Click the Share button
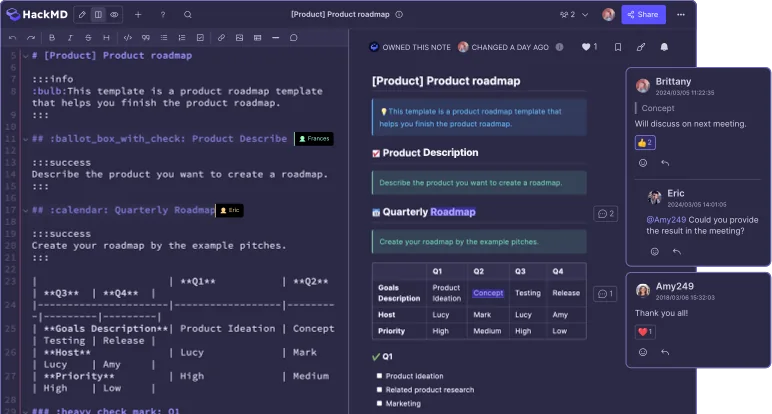This screenshot has width=772, height=414. [x=643, y=15]
